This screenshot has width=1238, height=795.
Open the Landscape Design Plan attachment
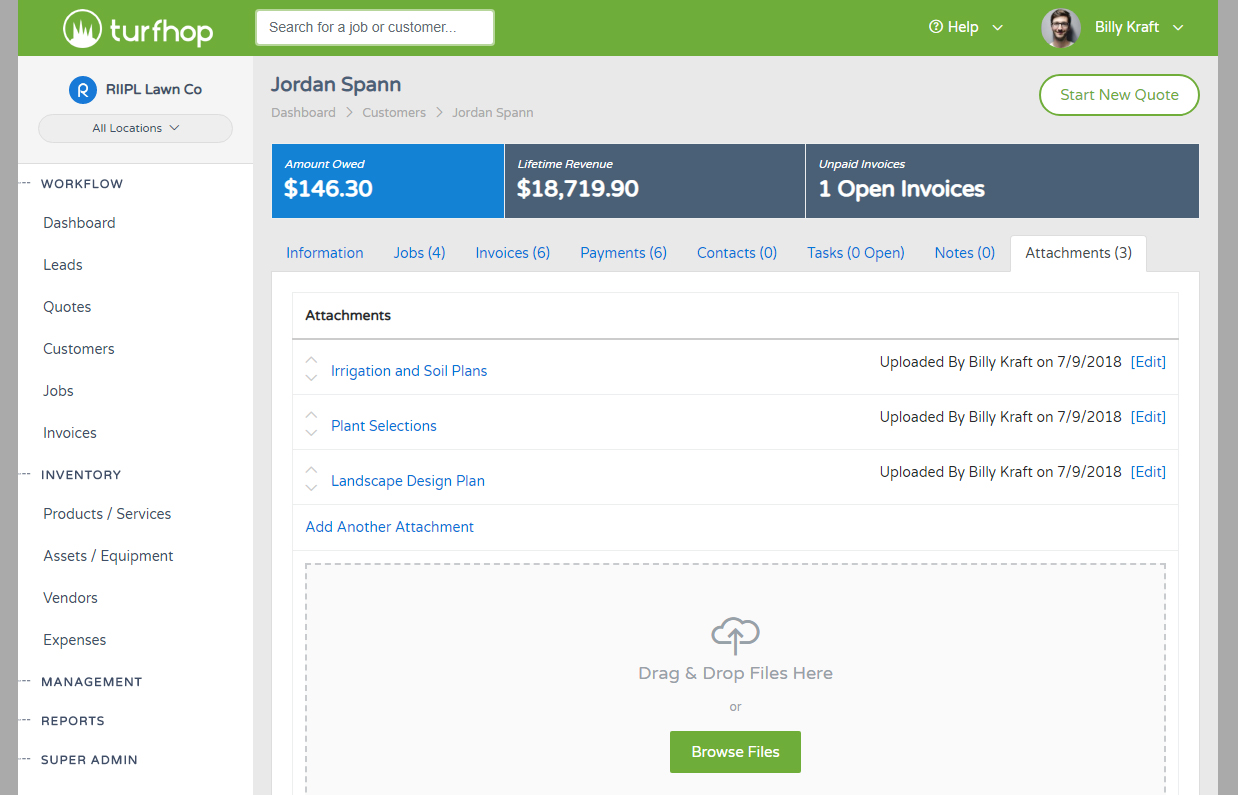(407, 481)
